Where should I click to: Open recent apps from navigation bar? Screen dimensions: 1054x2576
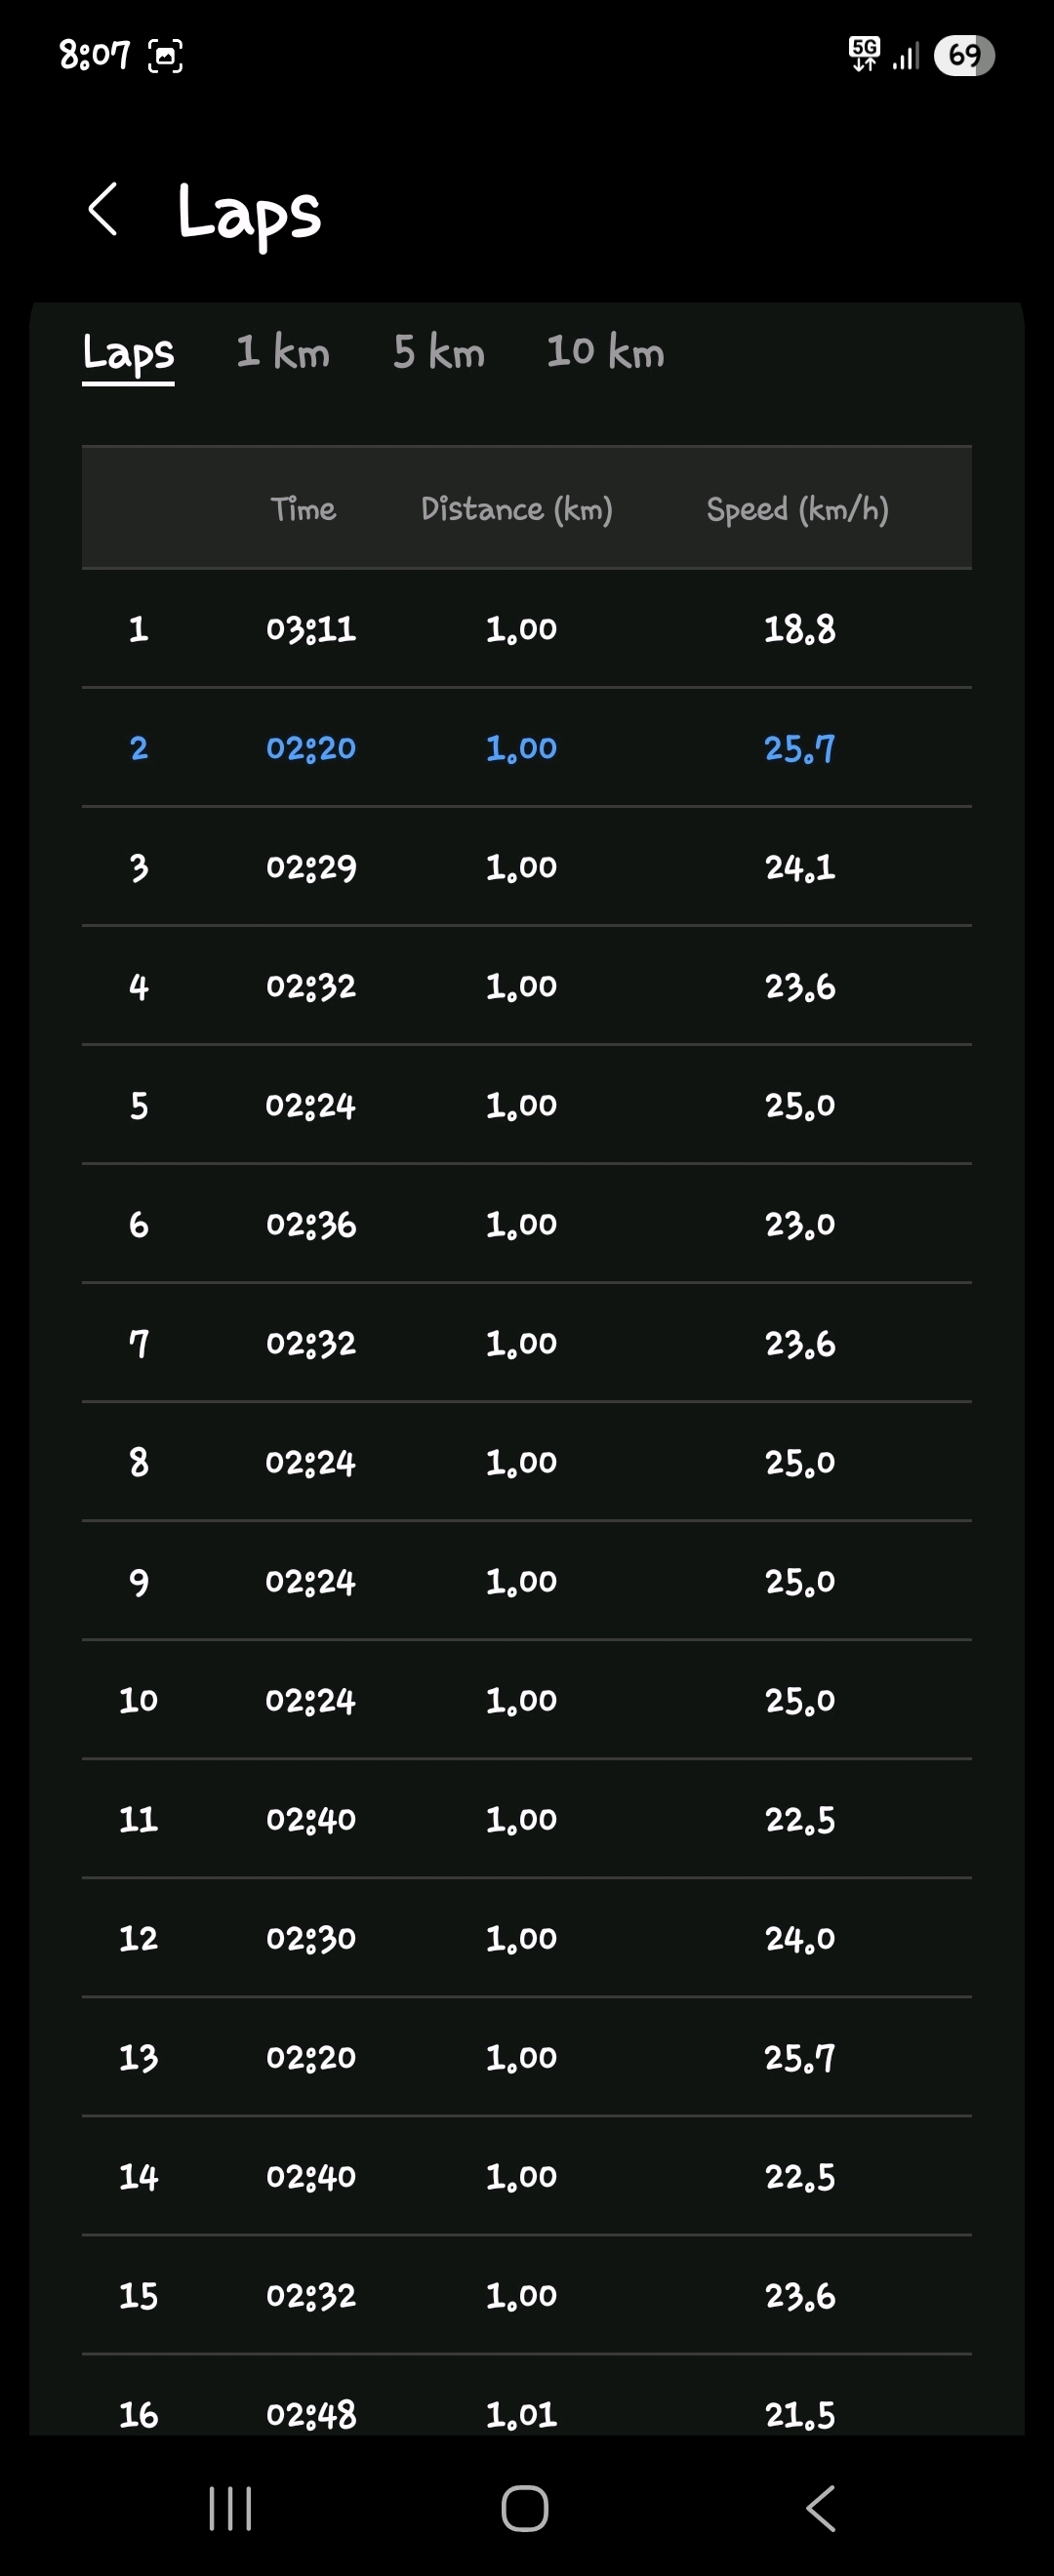230,2507
